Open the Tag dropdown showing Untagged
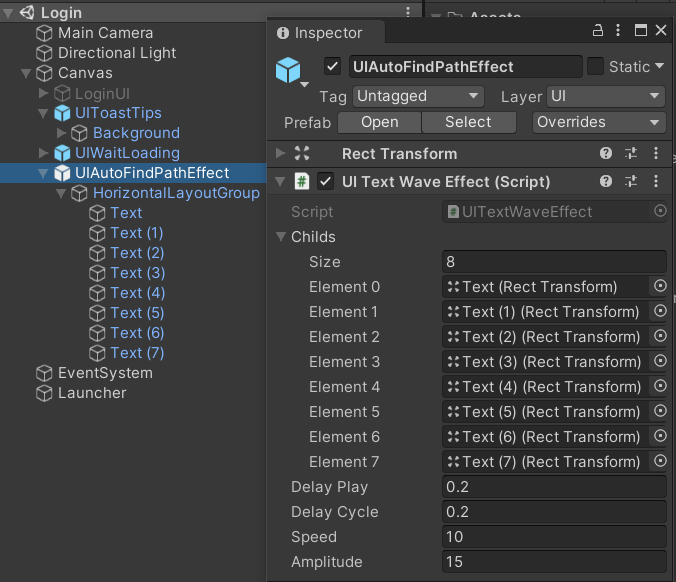 pyautogui.click(x=418, y=97)
